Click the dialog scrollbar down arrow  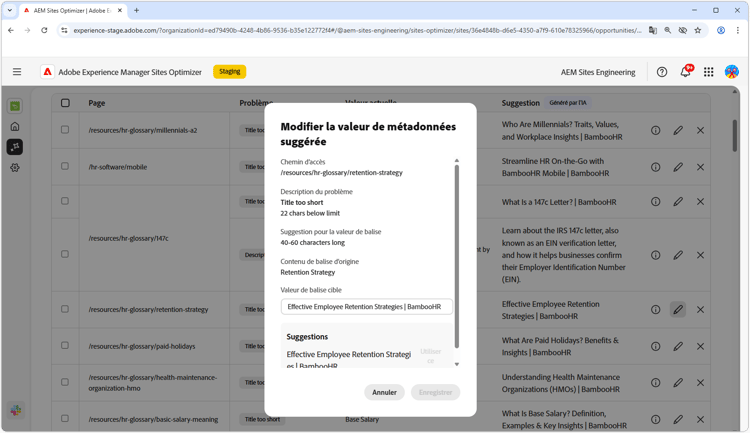457,365
